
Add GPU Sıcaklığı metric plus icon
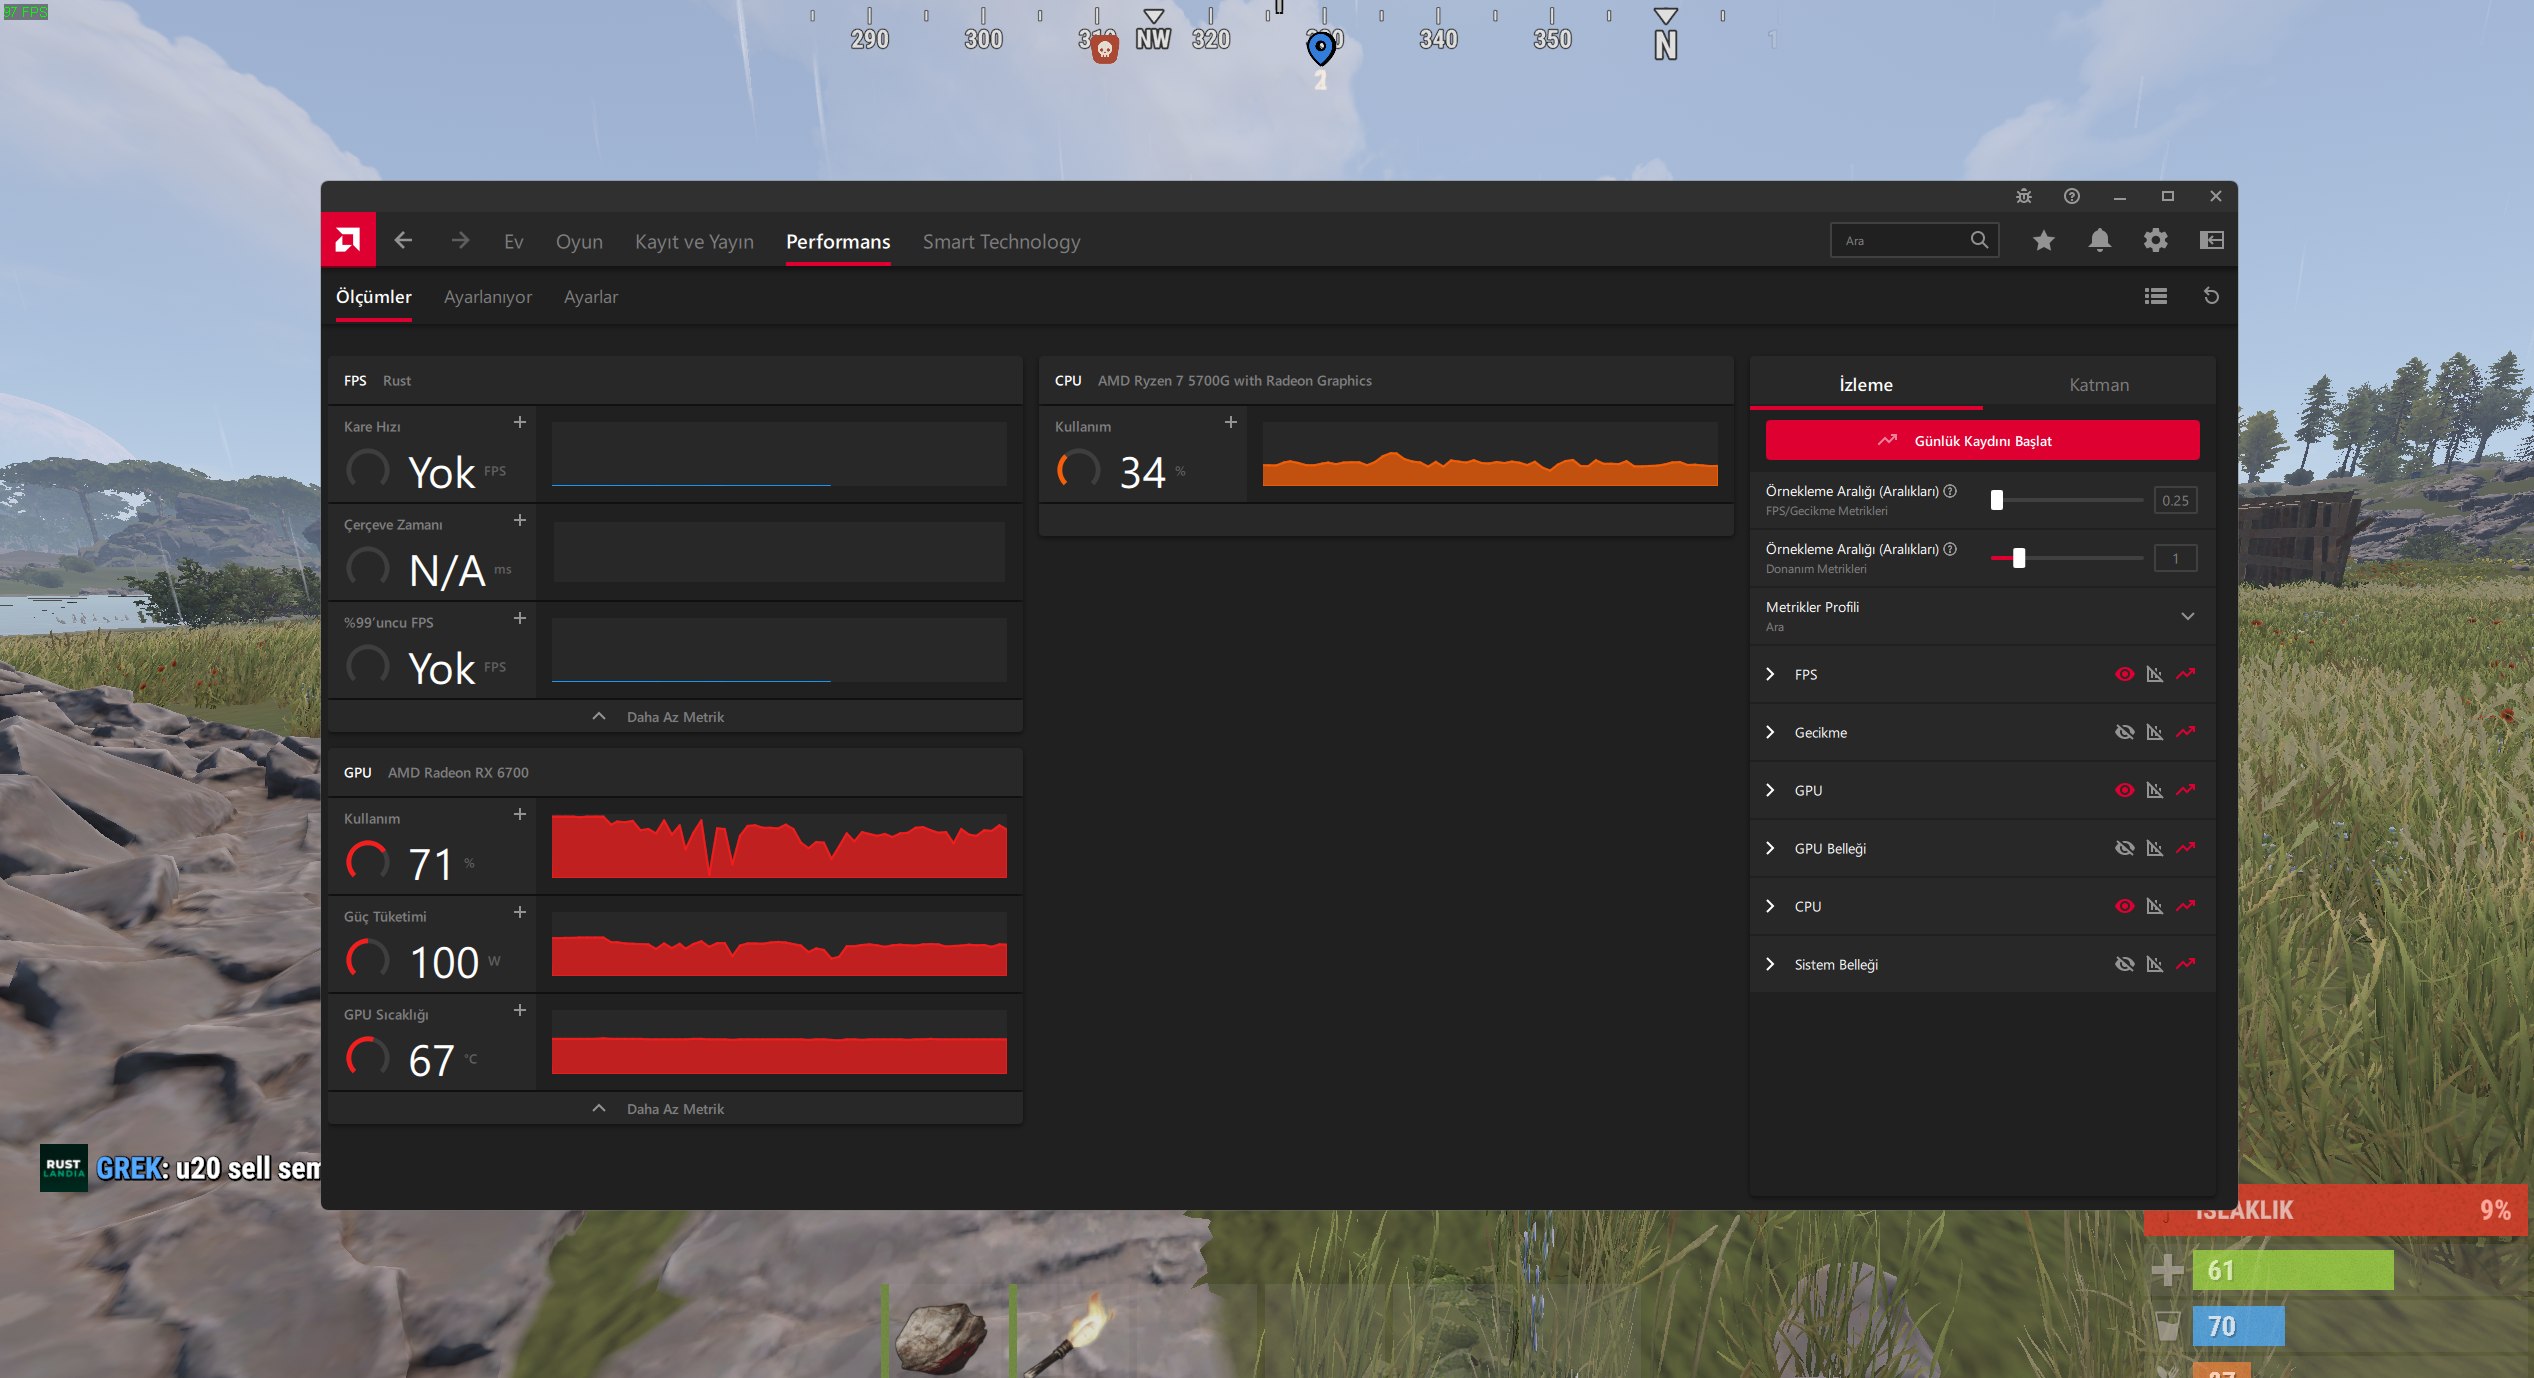pos(520,1011)
